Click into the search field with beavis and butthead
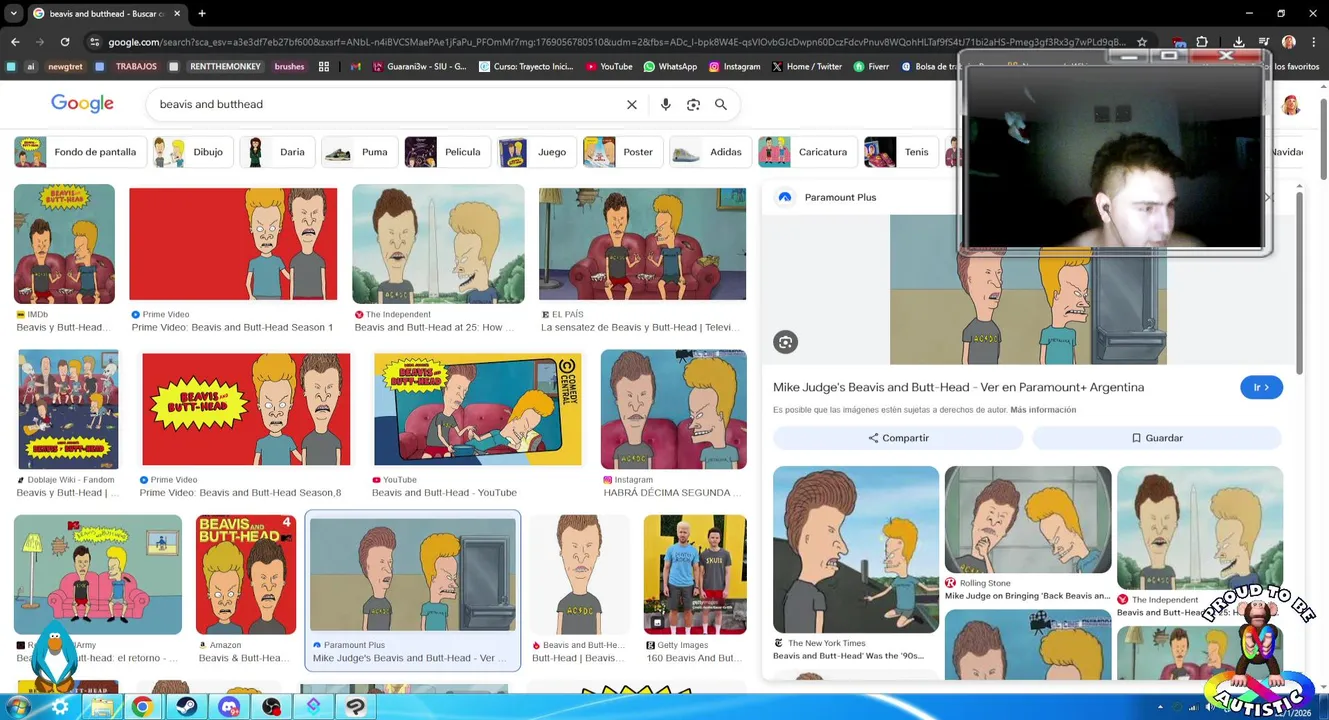The width and height of the screenshot is (1329, 720). click(x=385, y=104)
